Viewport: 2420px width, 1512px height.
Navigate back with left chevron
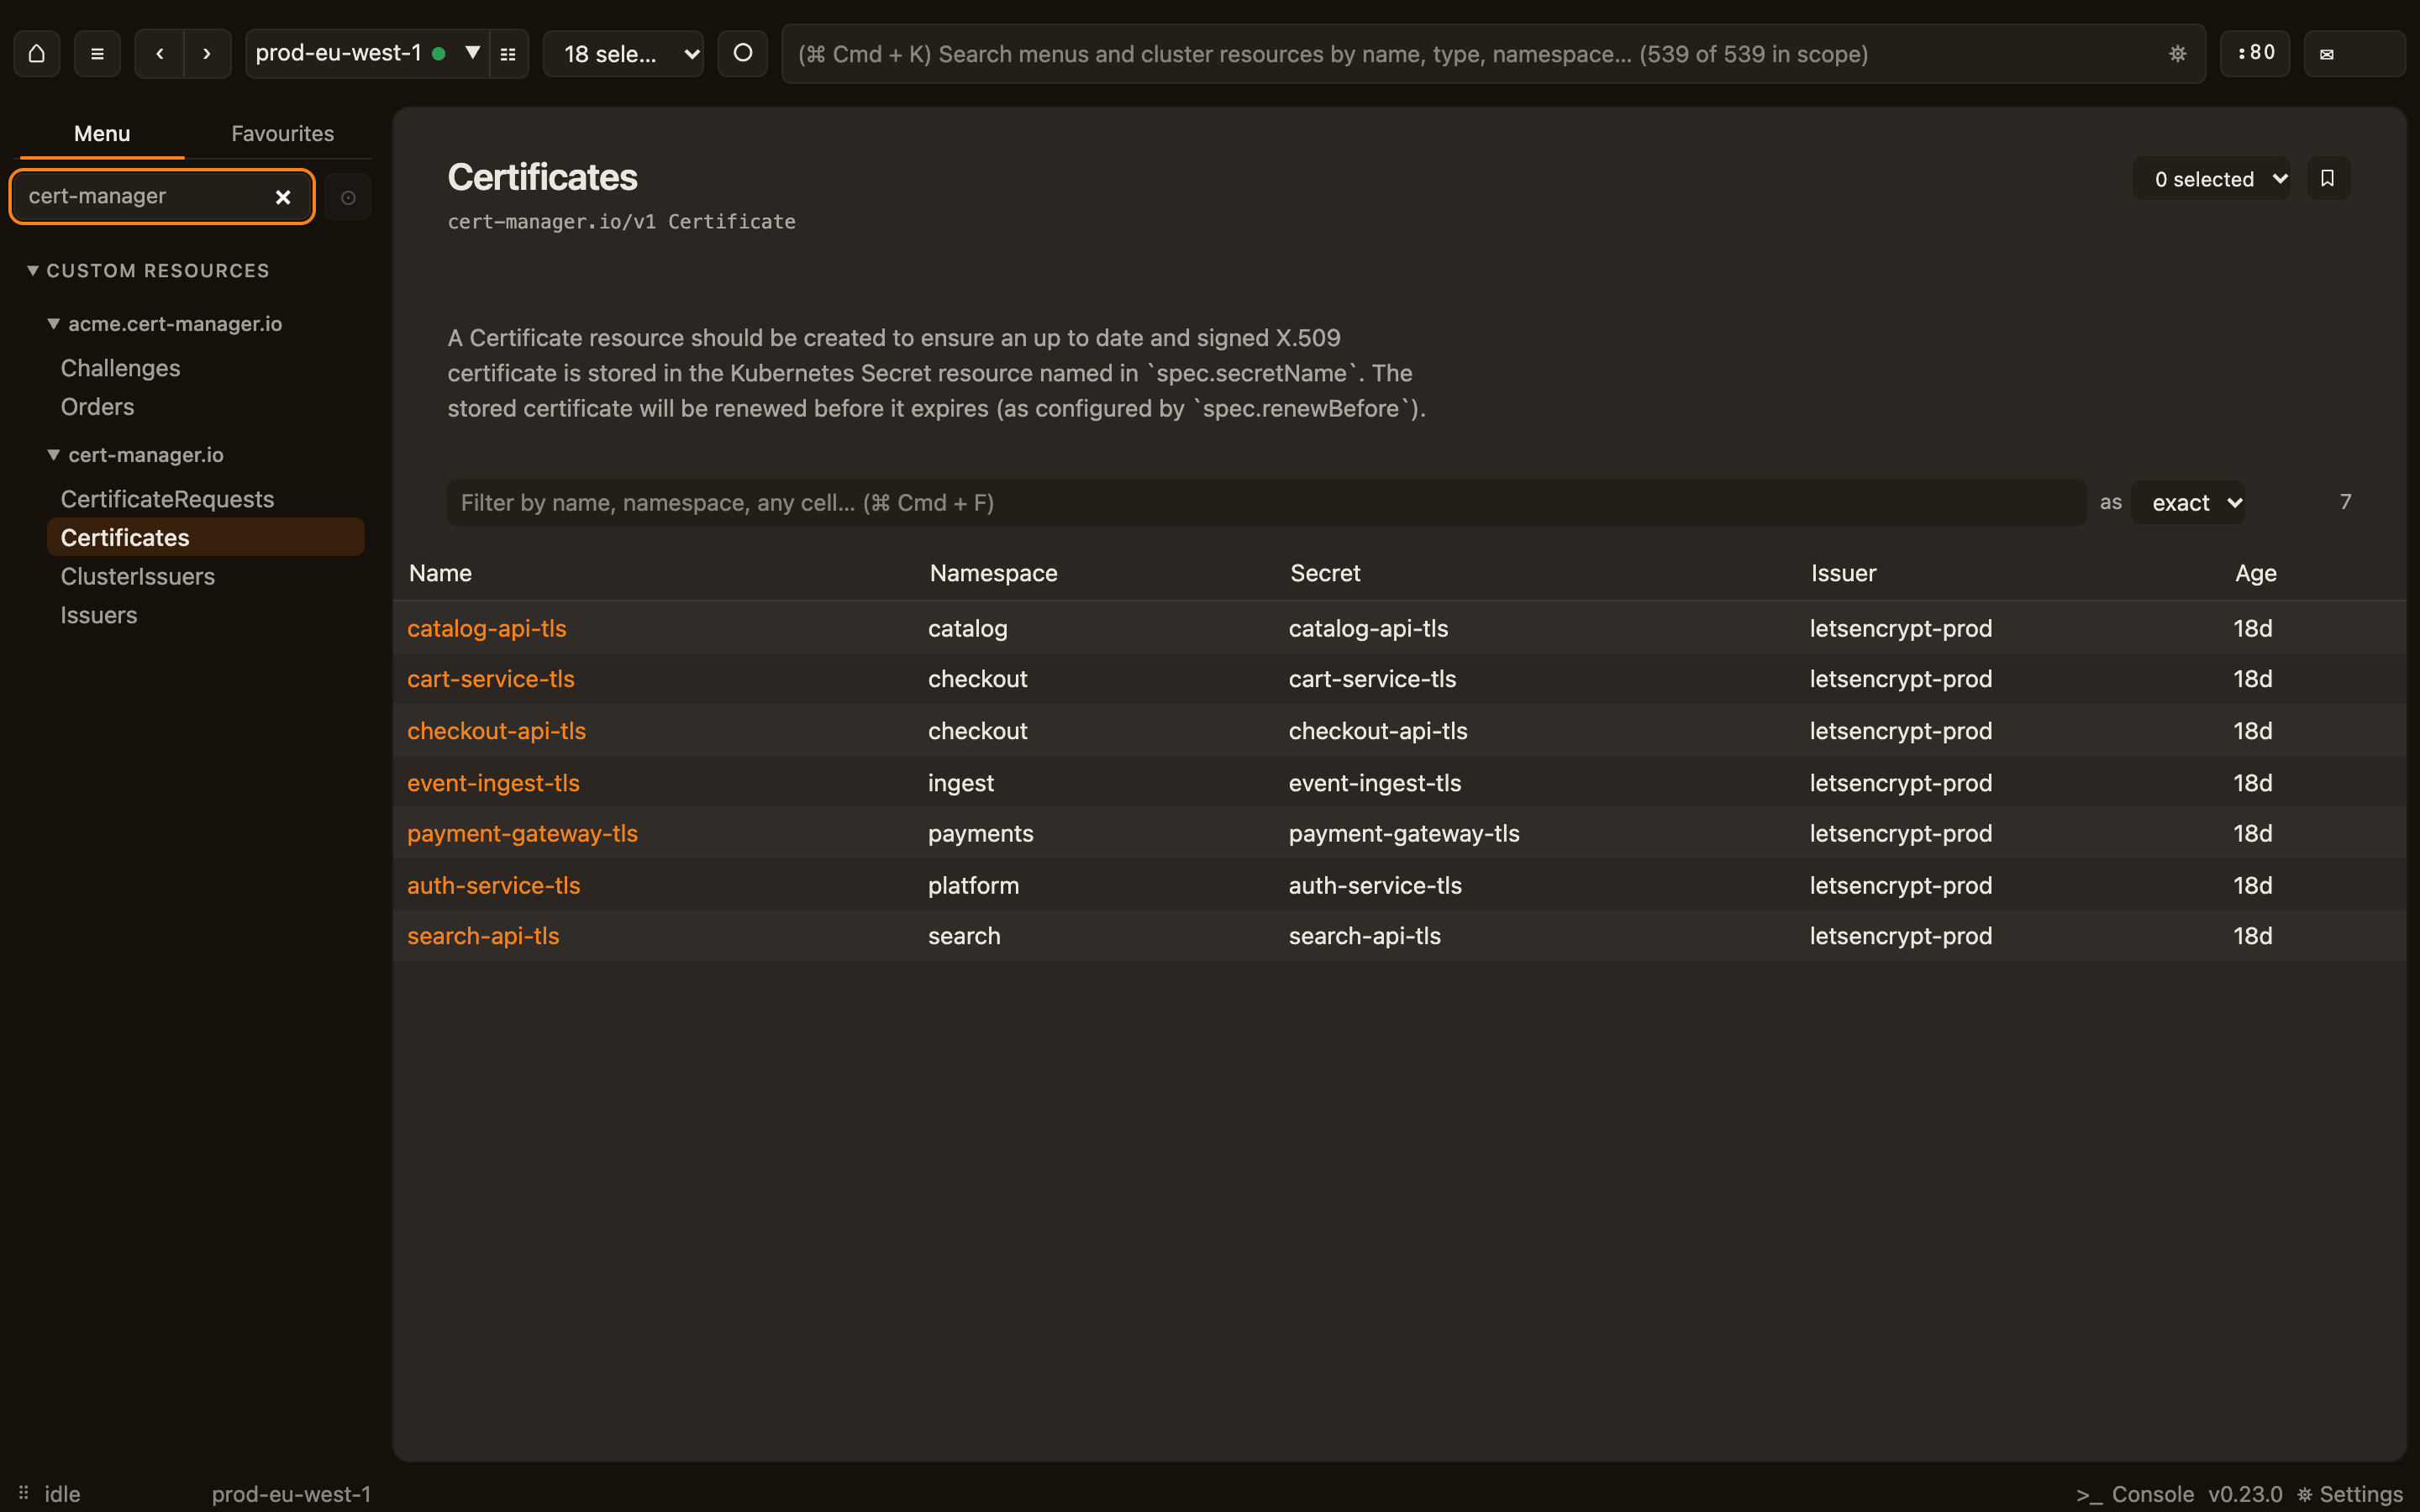click(x=160, y=53)
